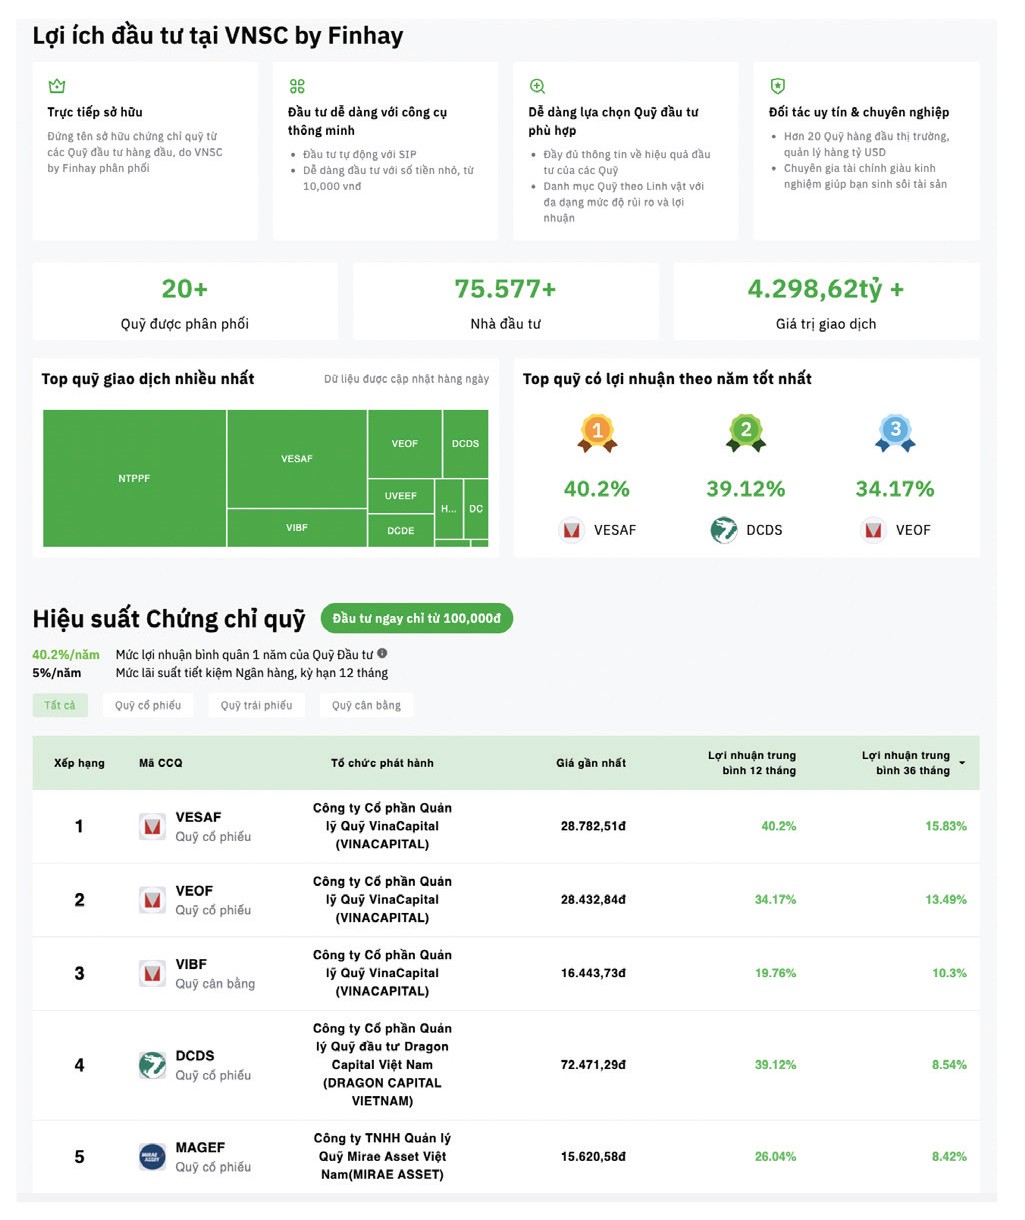Image resolution: width=1025 pixels, height=1220 pixels.
Task: Filter by Quỹ cổ phiếu
Action: click(148, 705)
